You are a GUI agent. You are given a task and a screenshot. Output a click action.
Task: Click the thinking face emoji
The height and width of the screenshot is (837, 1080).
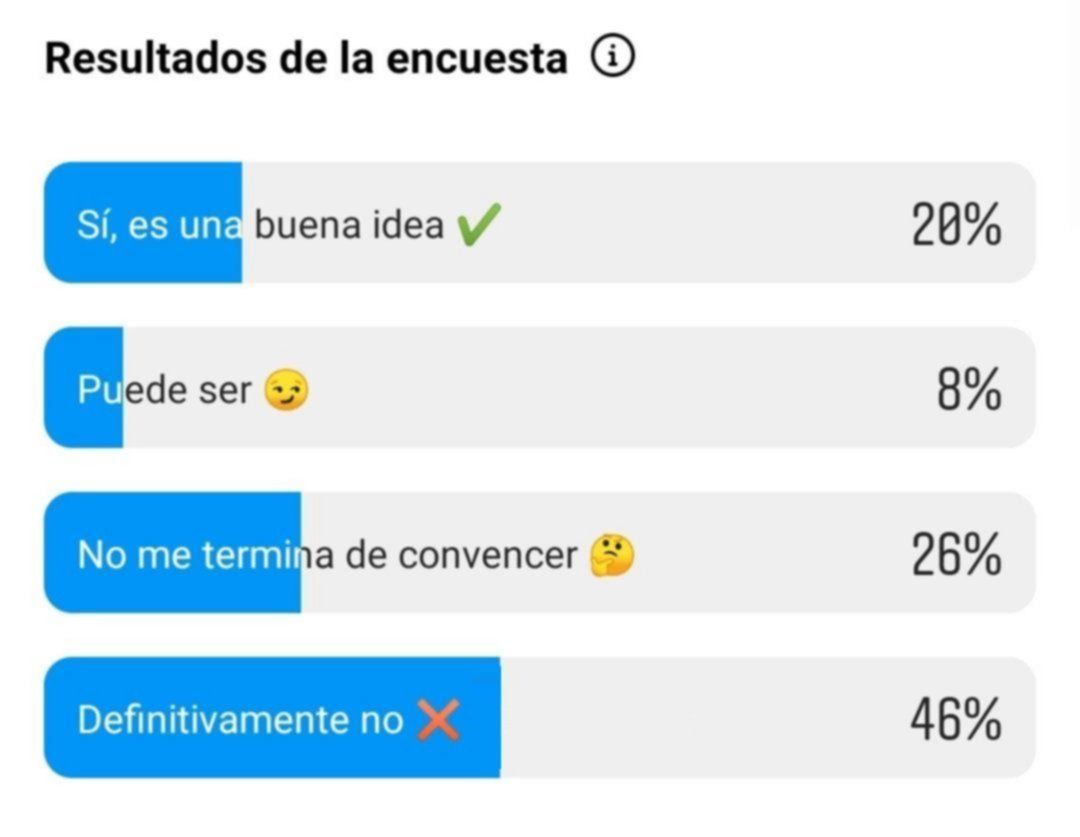pos(612,556)
